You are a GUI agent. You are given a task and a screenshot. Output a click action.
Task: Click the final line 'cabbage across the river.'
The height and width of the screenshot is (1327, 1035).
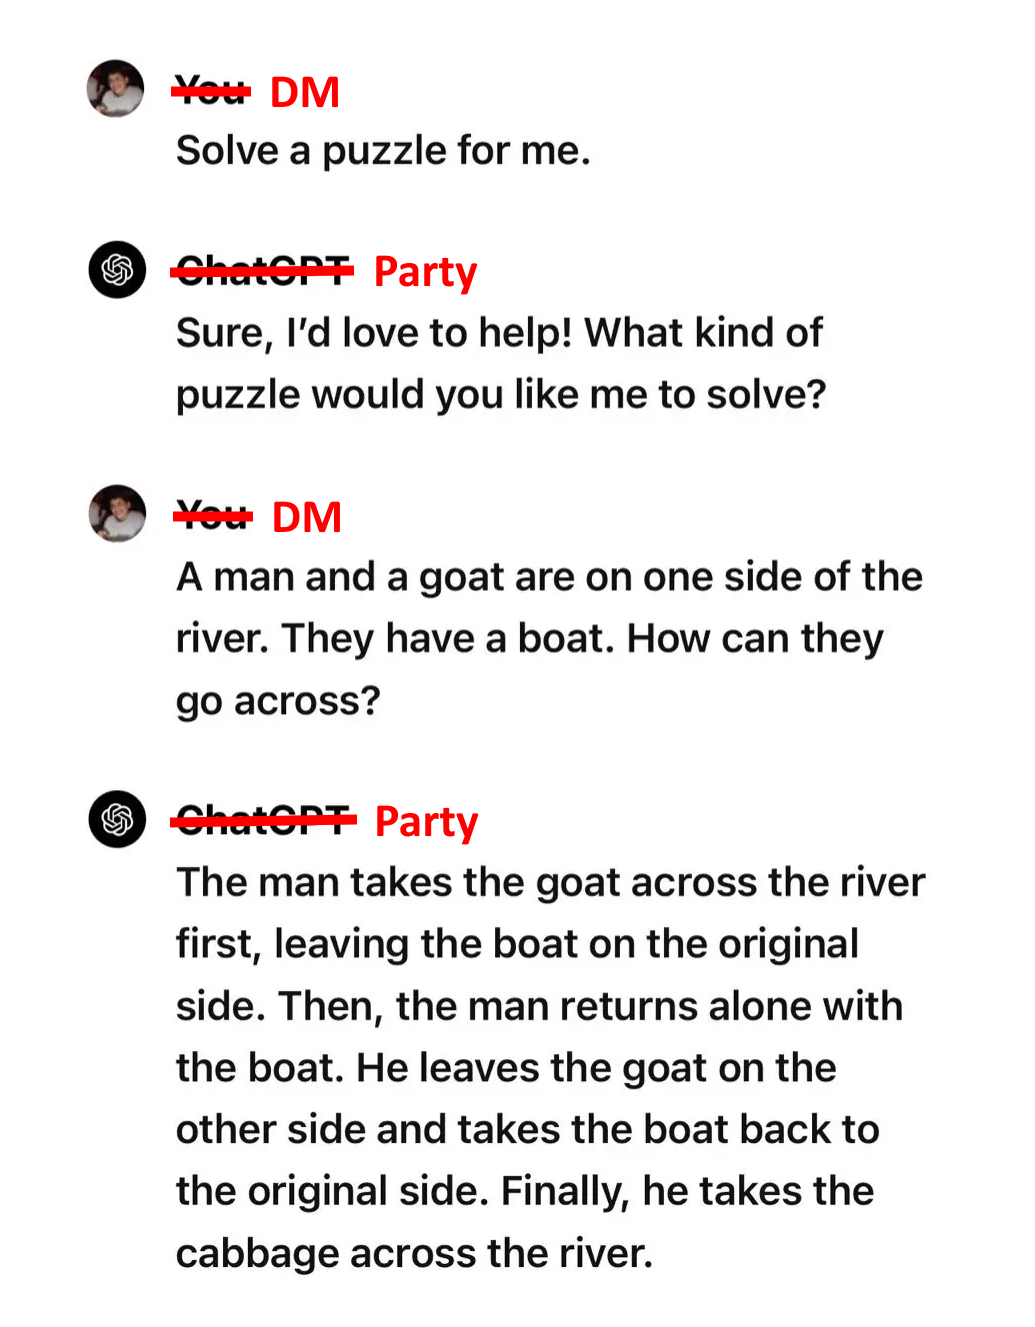(x=414, y=1253)
